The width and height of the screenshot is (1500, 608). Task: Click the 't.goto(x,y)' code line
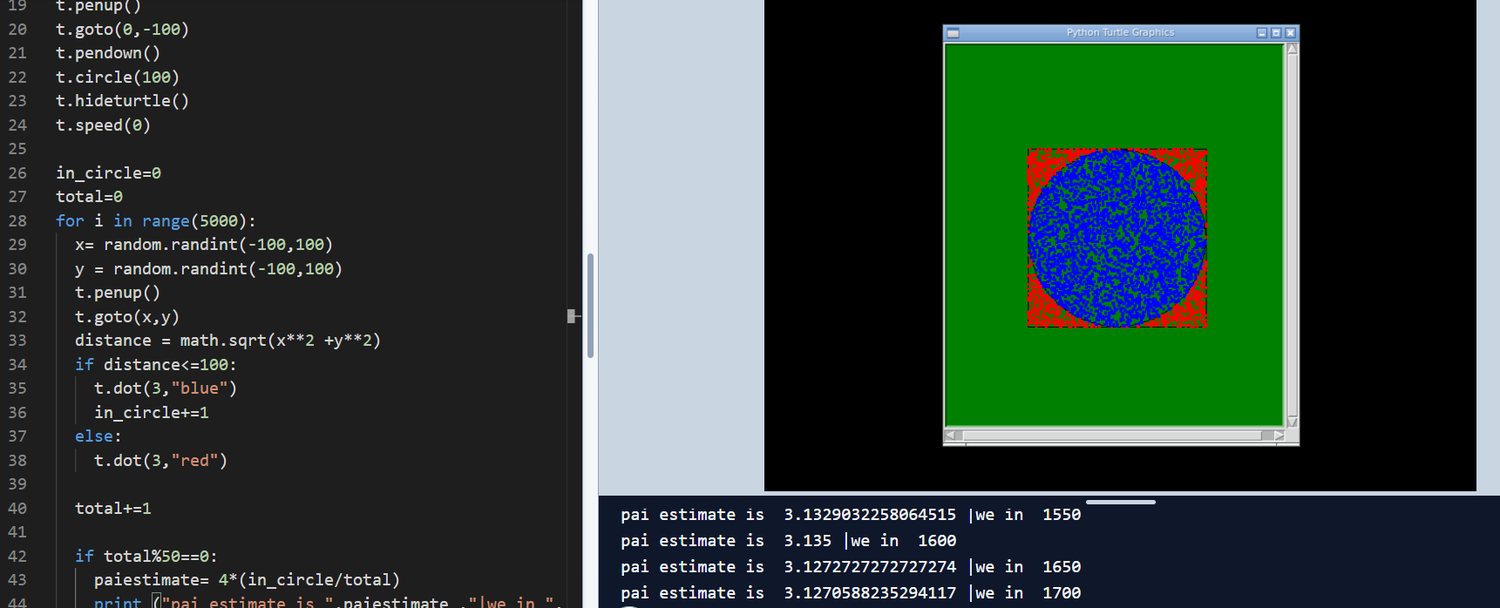pyautogui.click(x=127, y=317)
